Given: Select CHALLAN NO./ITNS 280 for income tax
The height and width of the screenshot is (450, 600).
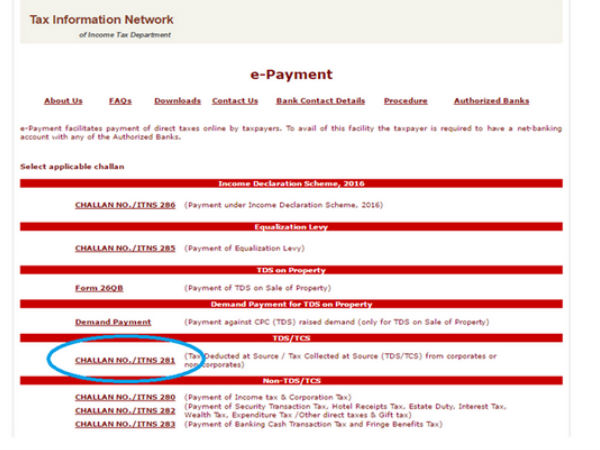Looking at the screenshot, I should tap(125, 398).
